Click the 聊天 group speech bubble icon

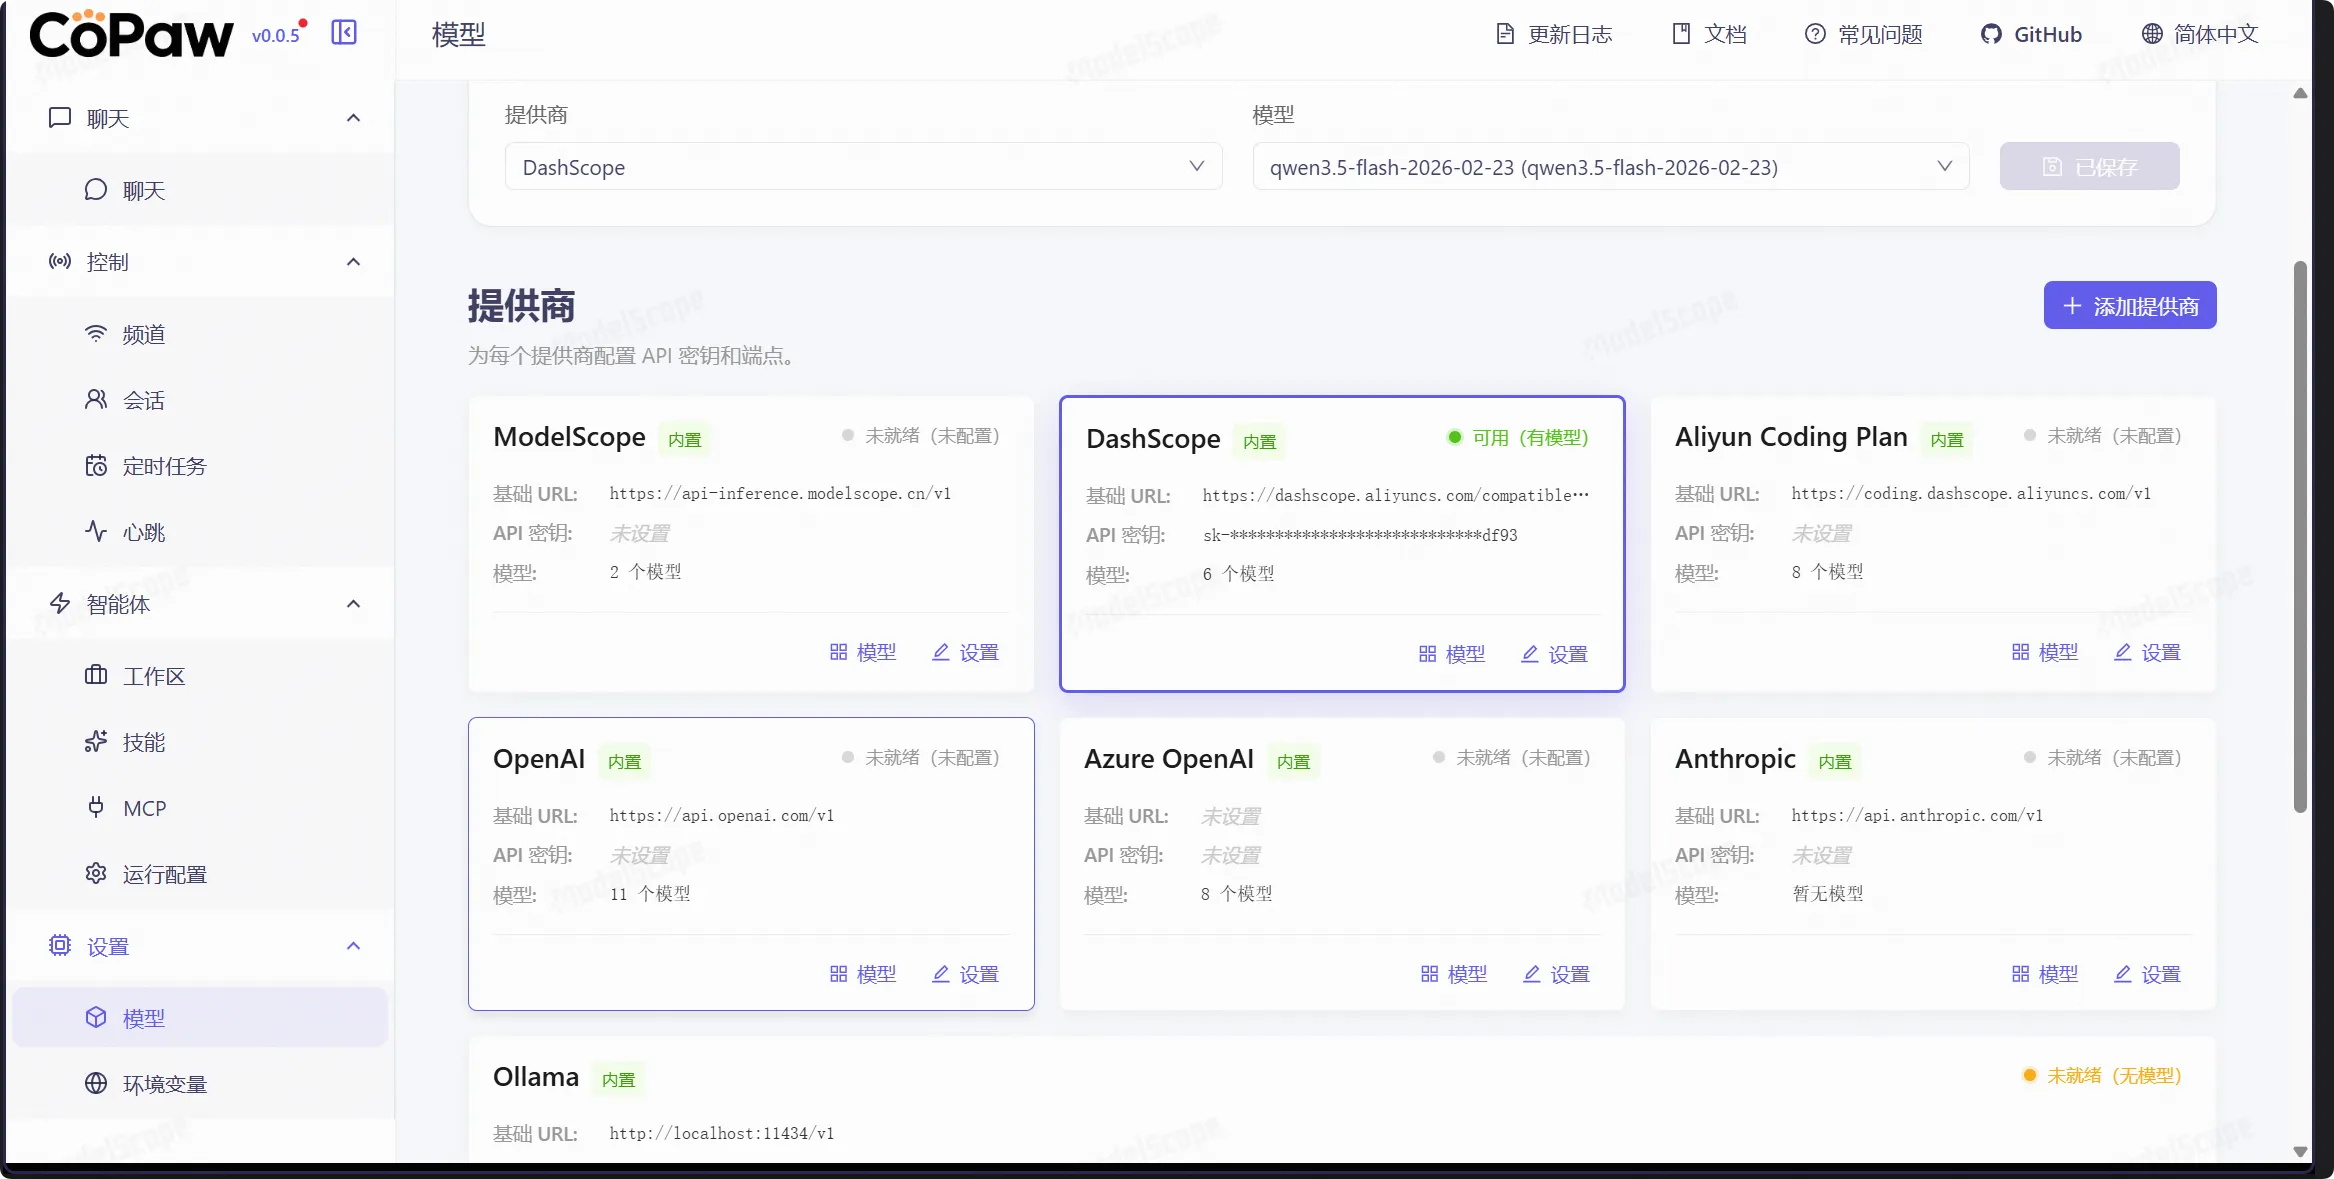click(x=60, y=118)
